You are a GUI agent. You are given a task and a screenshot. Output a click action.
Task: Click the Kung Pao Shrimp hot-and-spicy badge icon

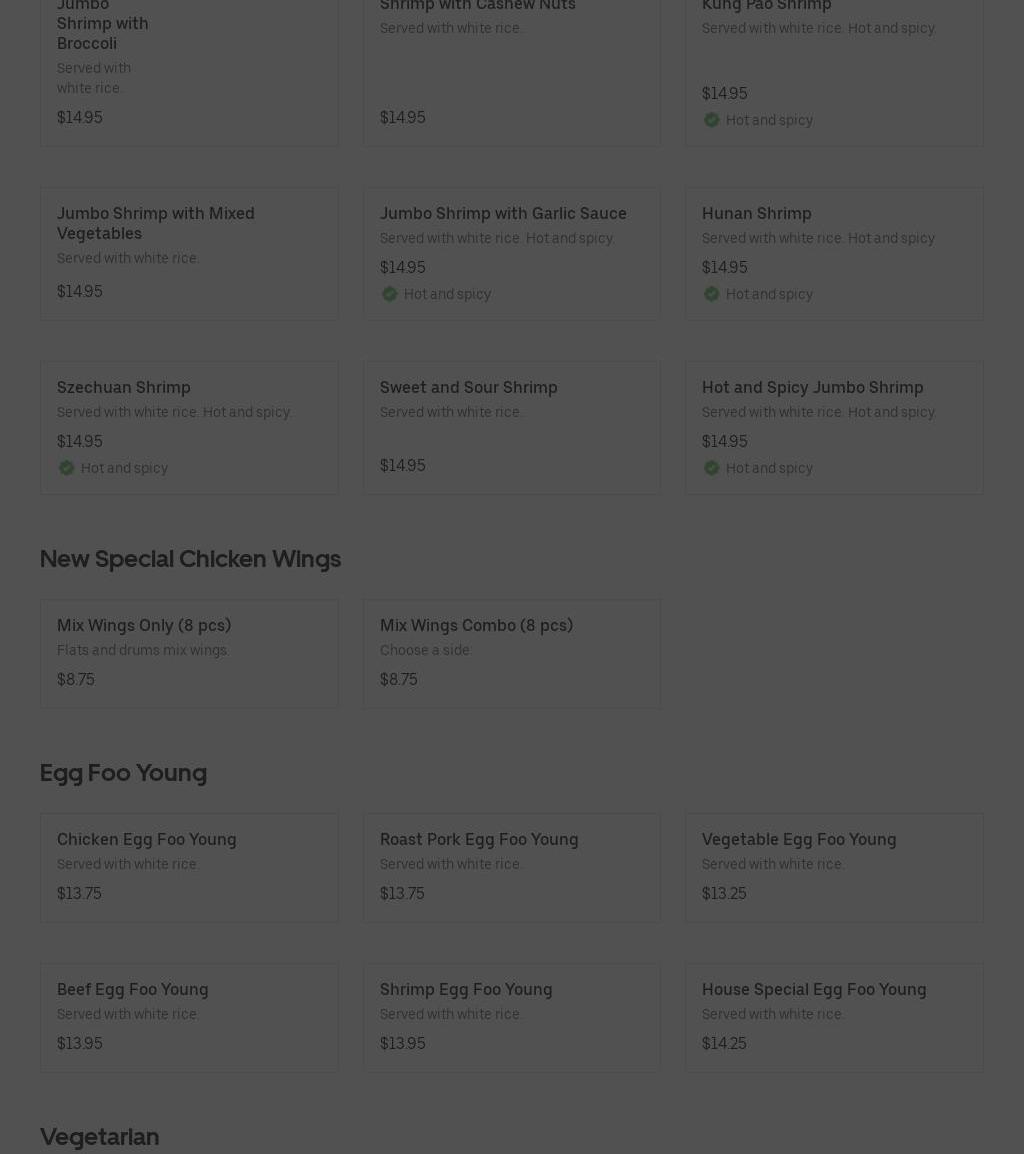[711, 120]
